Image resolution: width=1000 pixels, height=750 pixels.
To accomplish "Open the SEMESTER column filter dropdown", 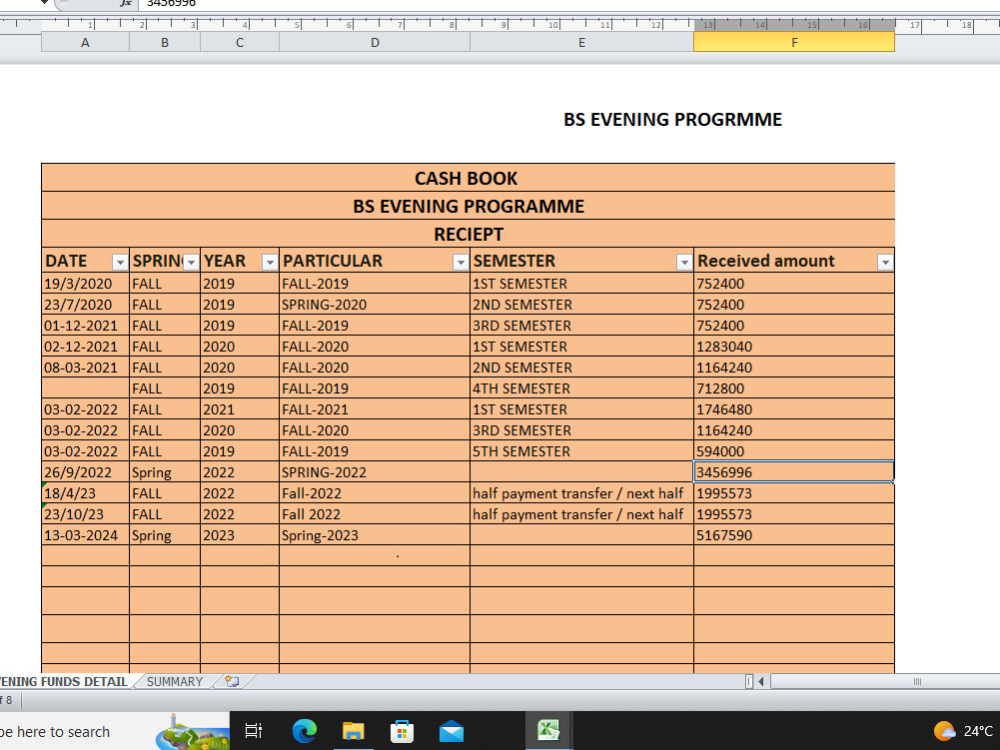I will coord(684,262).
